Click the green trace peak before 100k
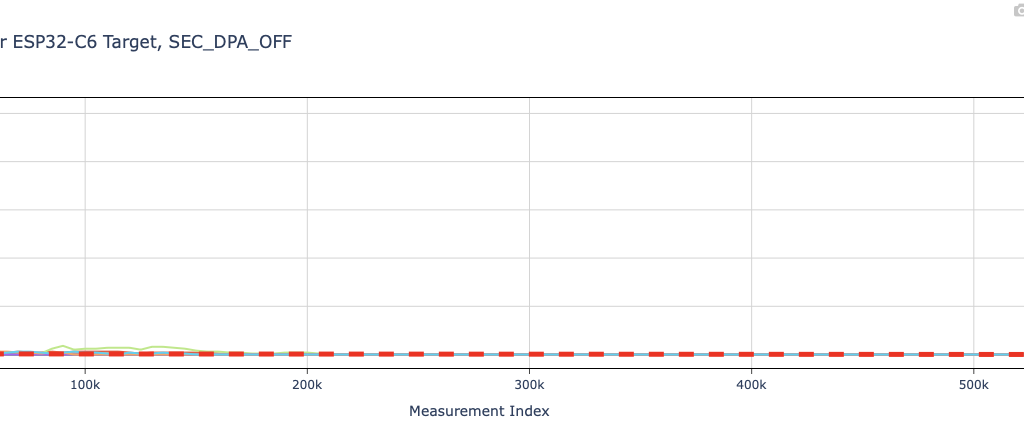 pos(64,346)
